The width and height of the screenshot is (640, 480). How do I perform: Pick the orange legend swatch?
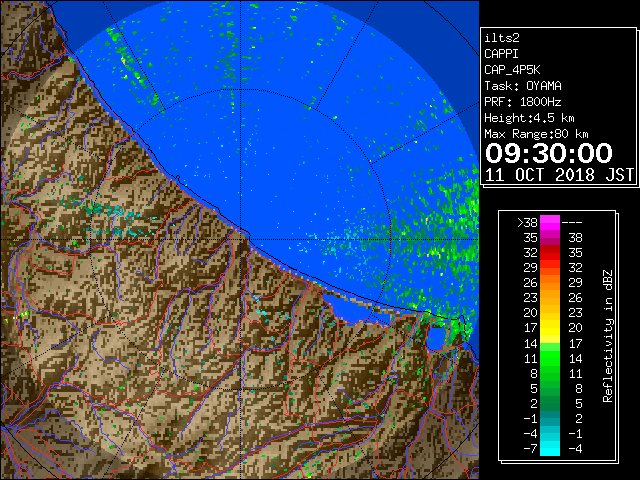tap(550, 283)
